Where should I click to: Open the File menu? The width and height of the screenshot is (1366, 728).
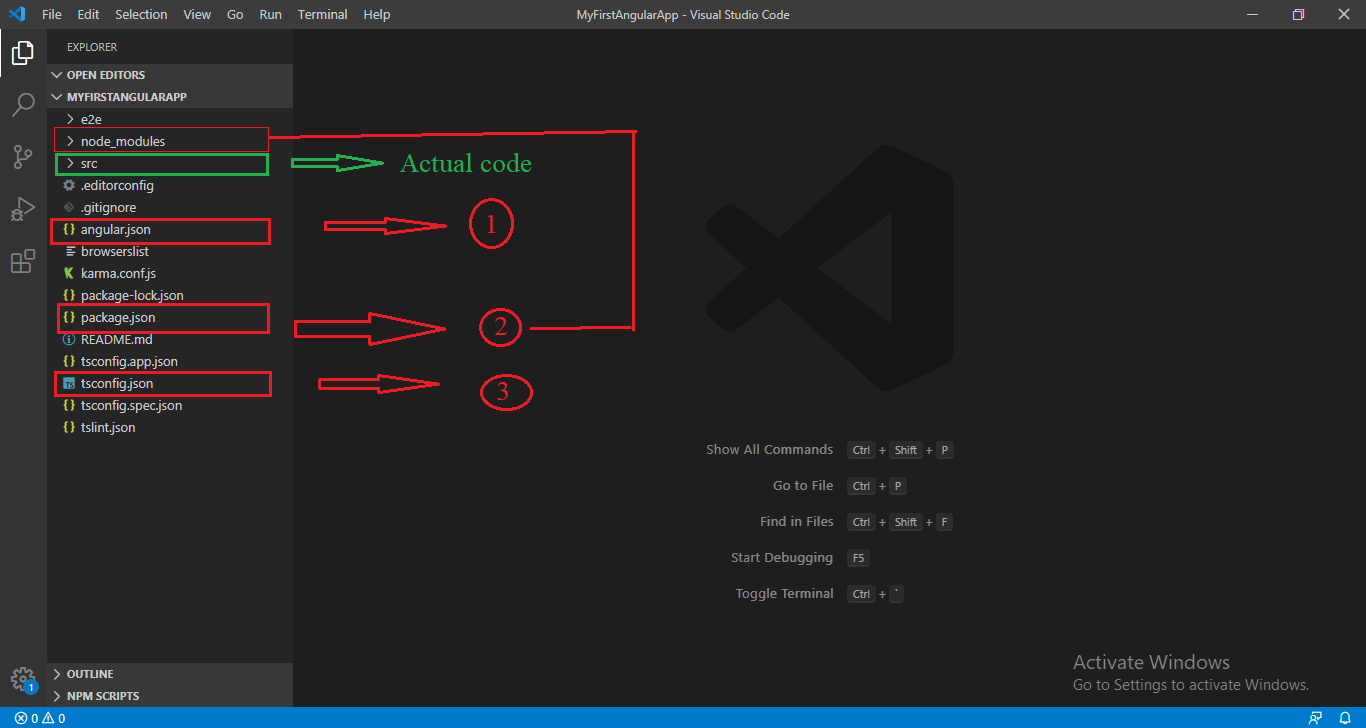point(51,14)
